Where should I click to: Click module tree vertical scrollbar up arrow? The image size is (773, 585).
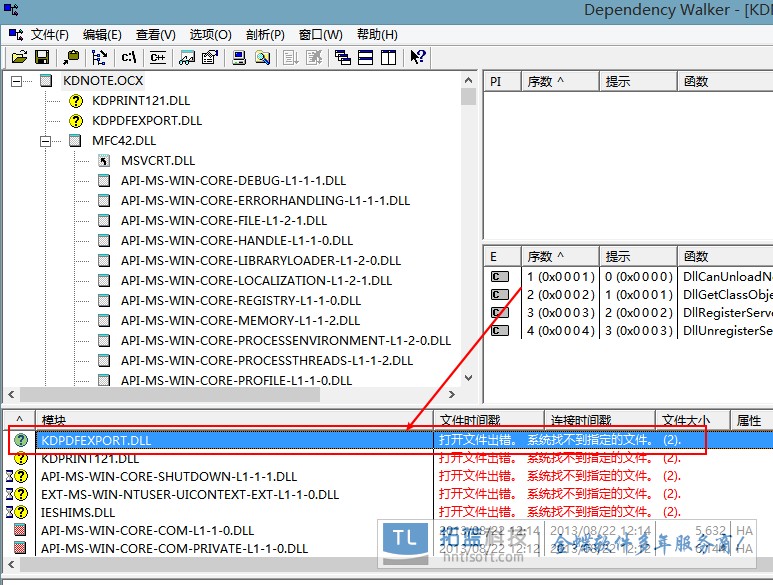[x=468, y=80]
